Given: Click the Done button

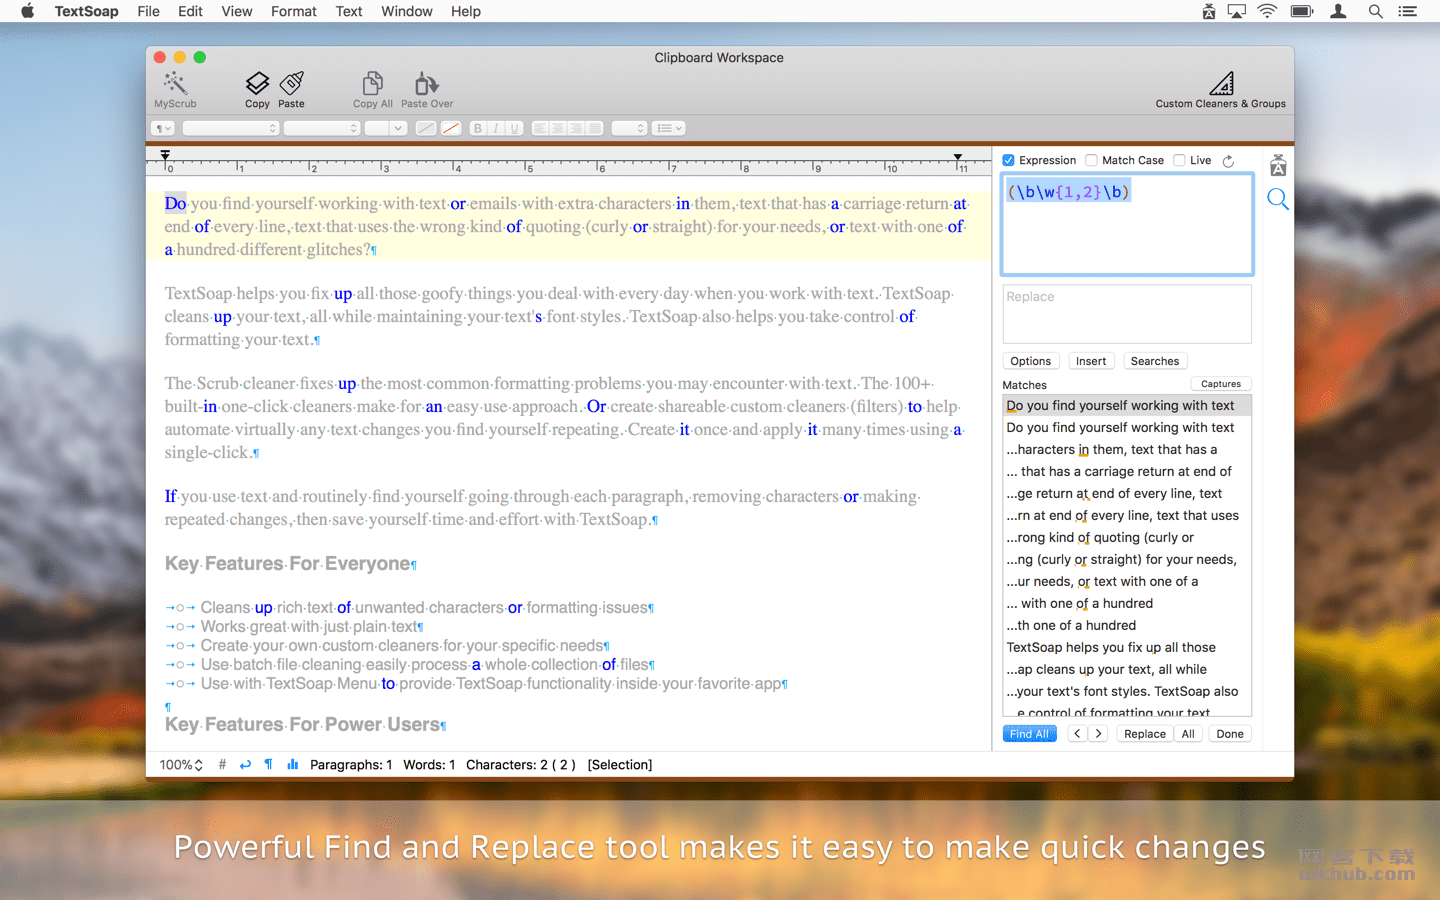Looking at the screenshot, I should 1230,734.
